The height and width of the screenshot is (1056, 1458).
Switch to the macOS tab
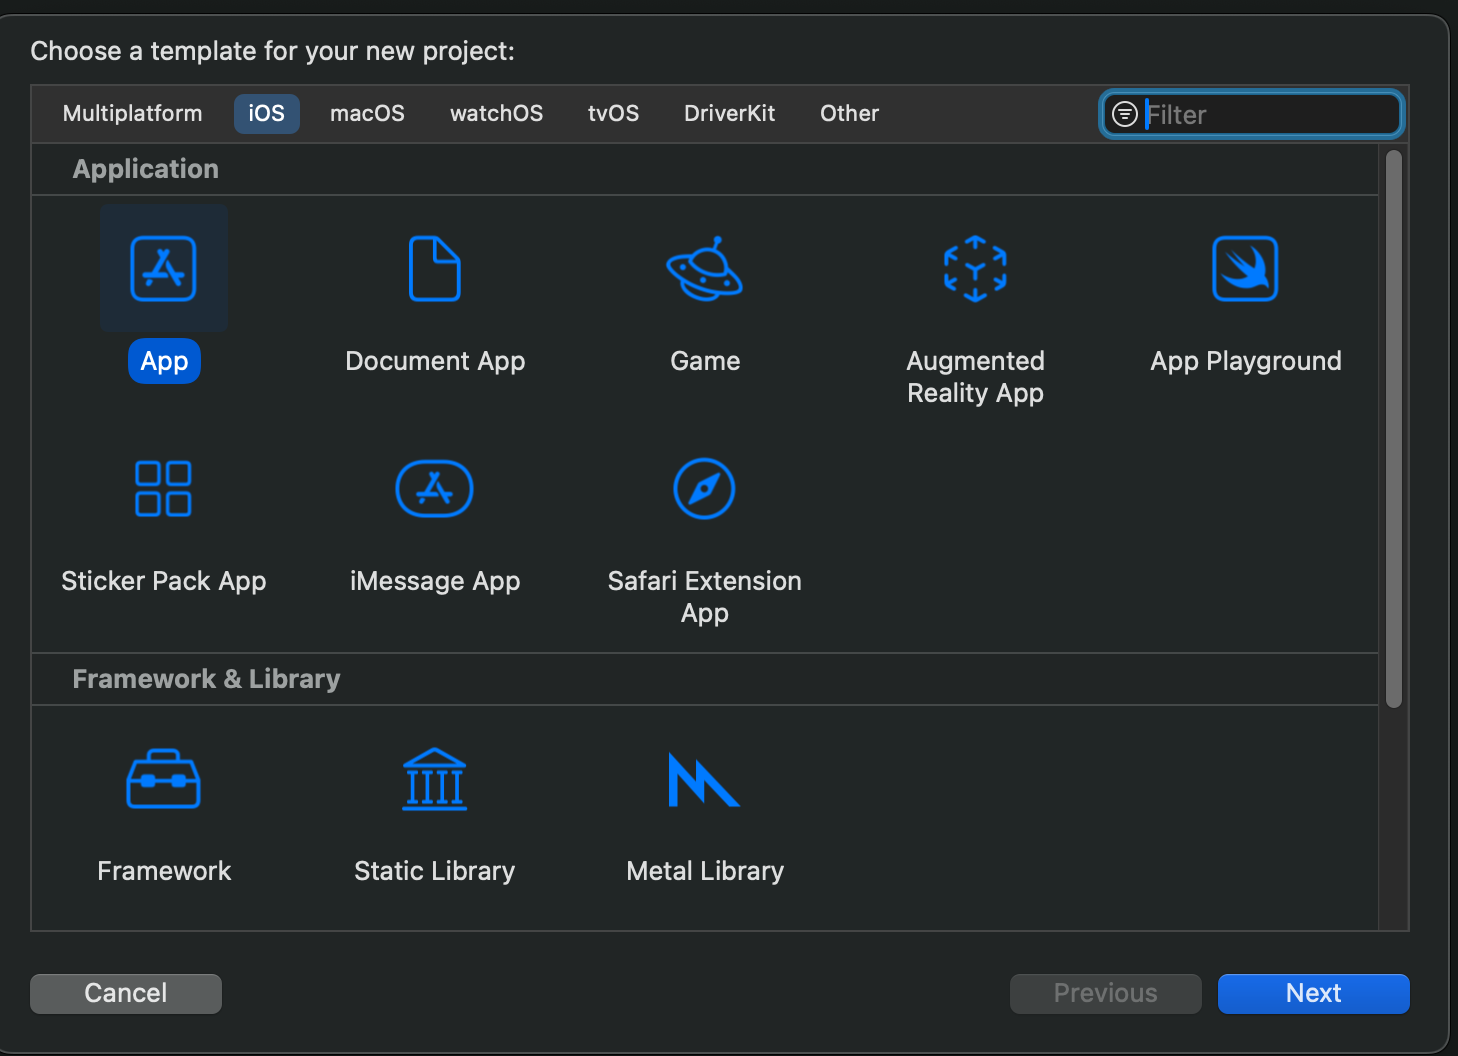click(x=368, y=113)
